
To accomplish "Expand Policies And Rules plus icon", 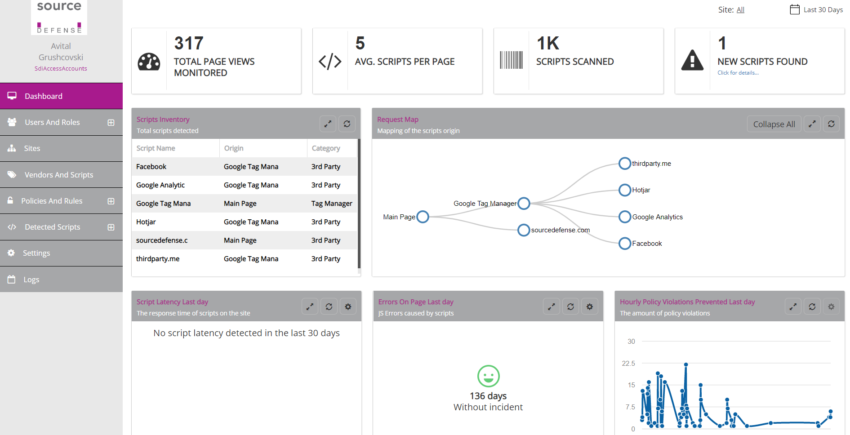I will pos(111,201).
